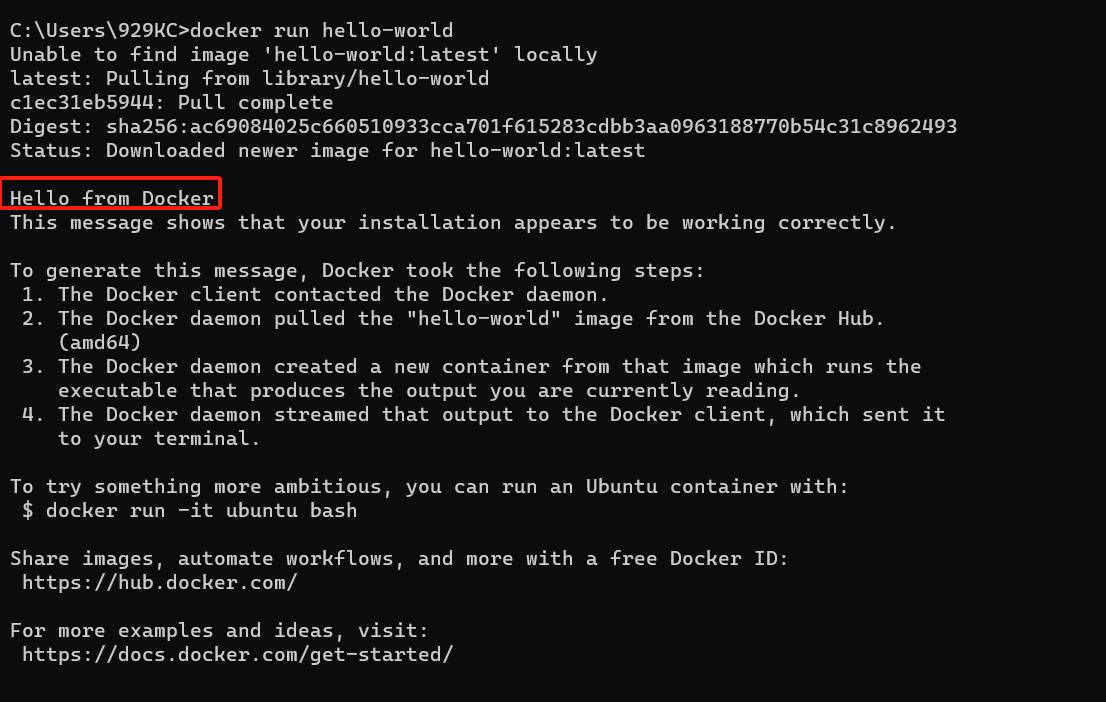Click step 3 'created a new container' line
The width and height of the screenshot is (1106, 702).
coord(471,367)
